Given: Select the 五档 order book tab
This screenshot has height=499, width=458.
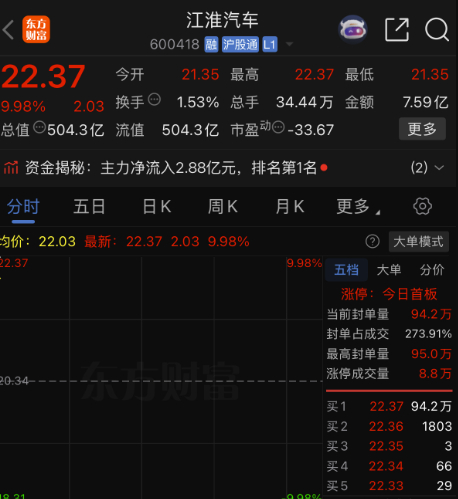Looking at the screenshot, I should pos(347,270).
